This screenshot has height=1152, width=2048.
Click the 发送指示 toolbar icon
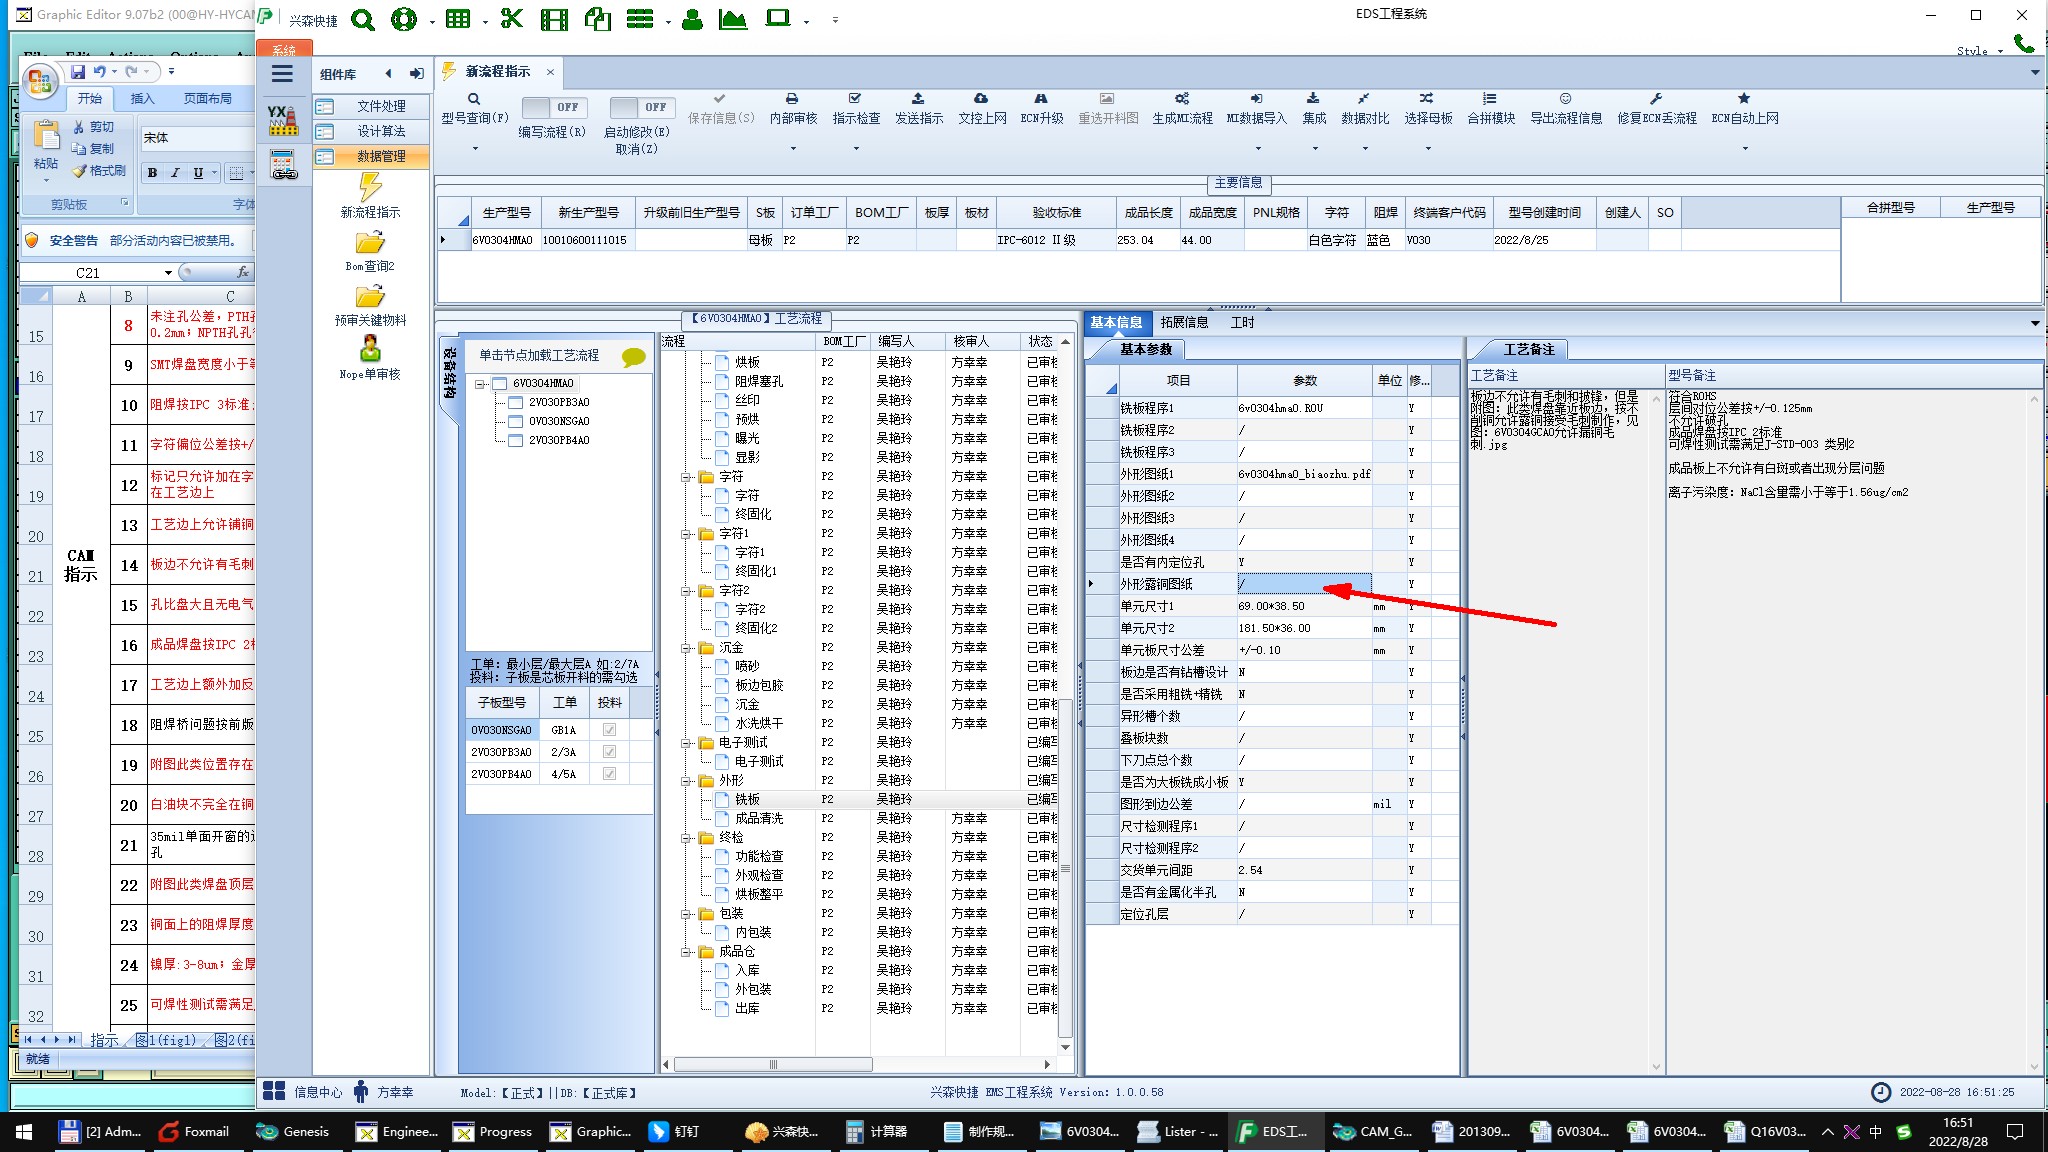coord(918,99)
